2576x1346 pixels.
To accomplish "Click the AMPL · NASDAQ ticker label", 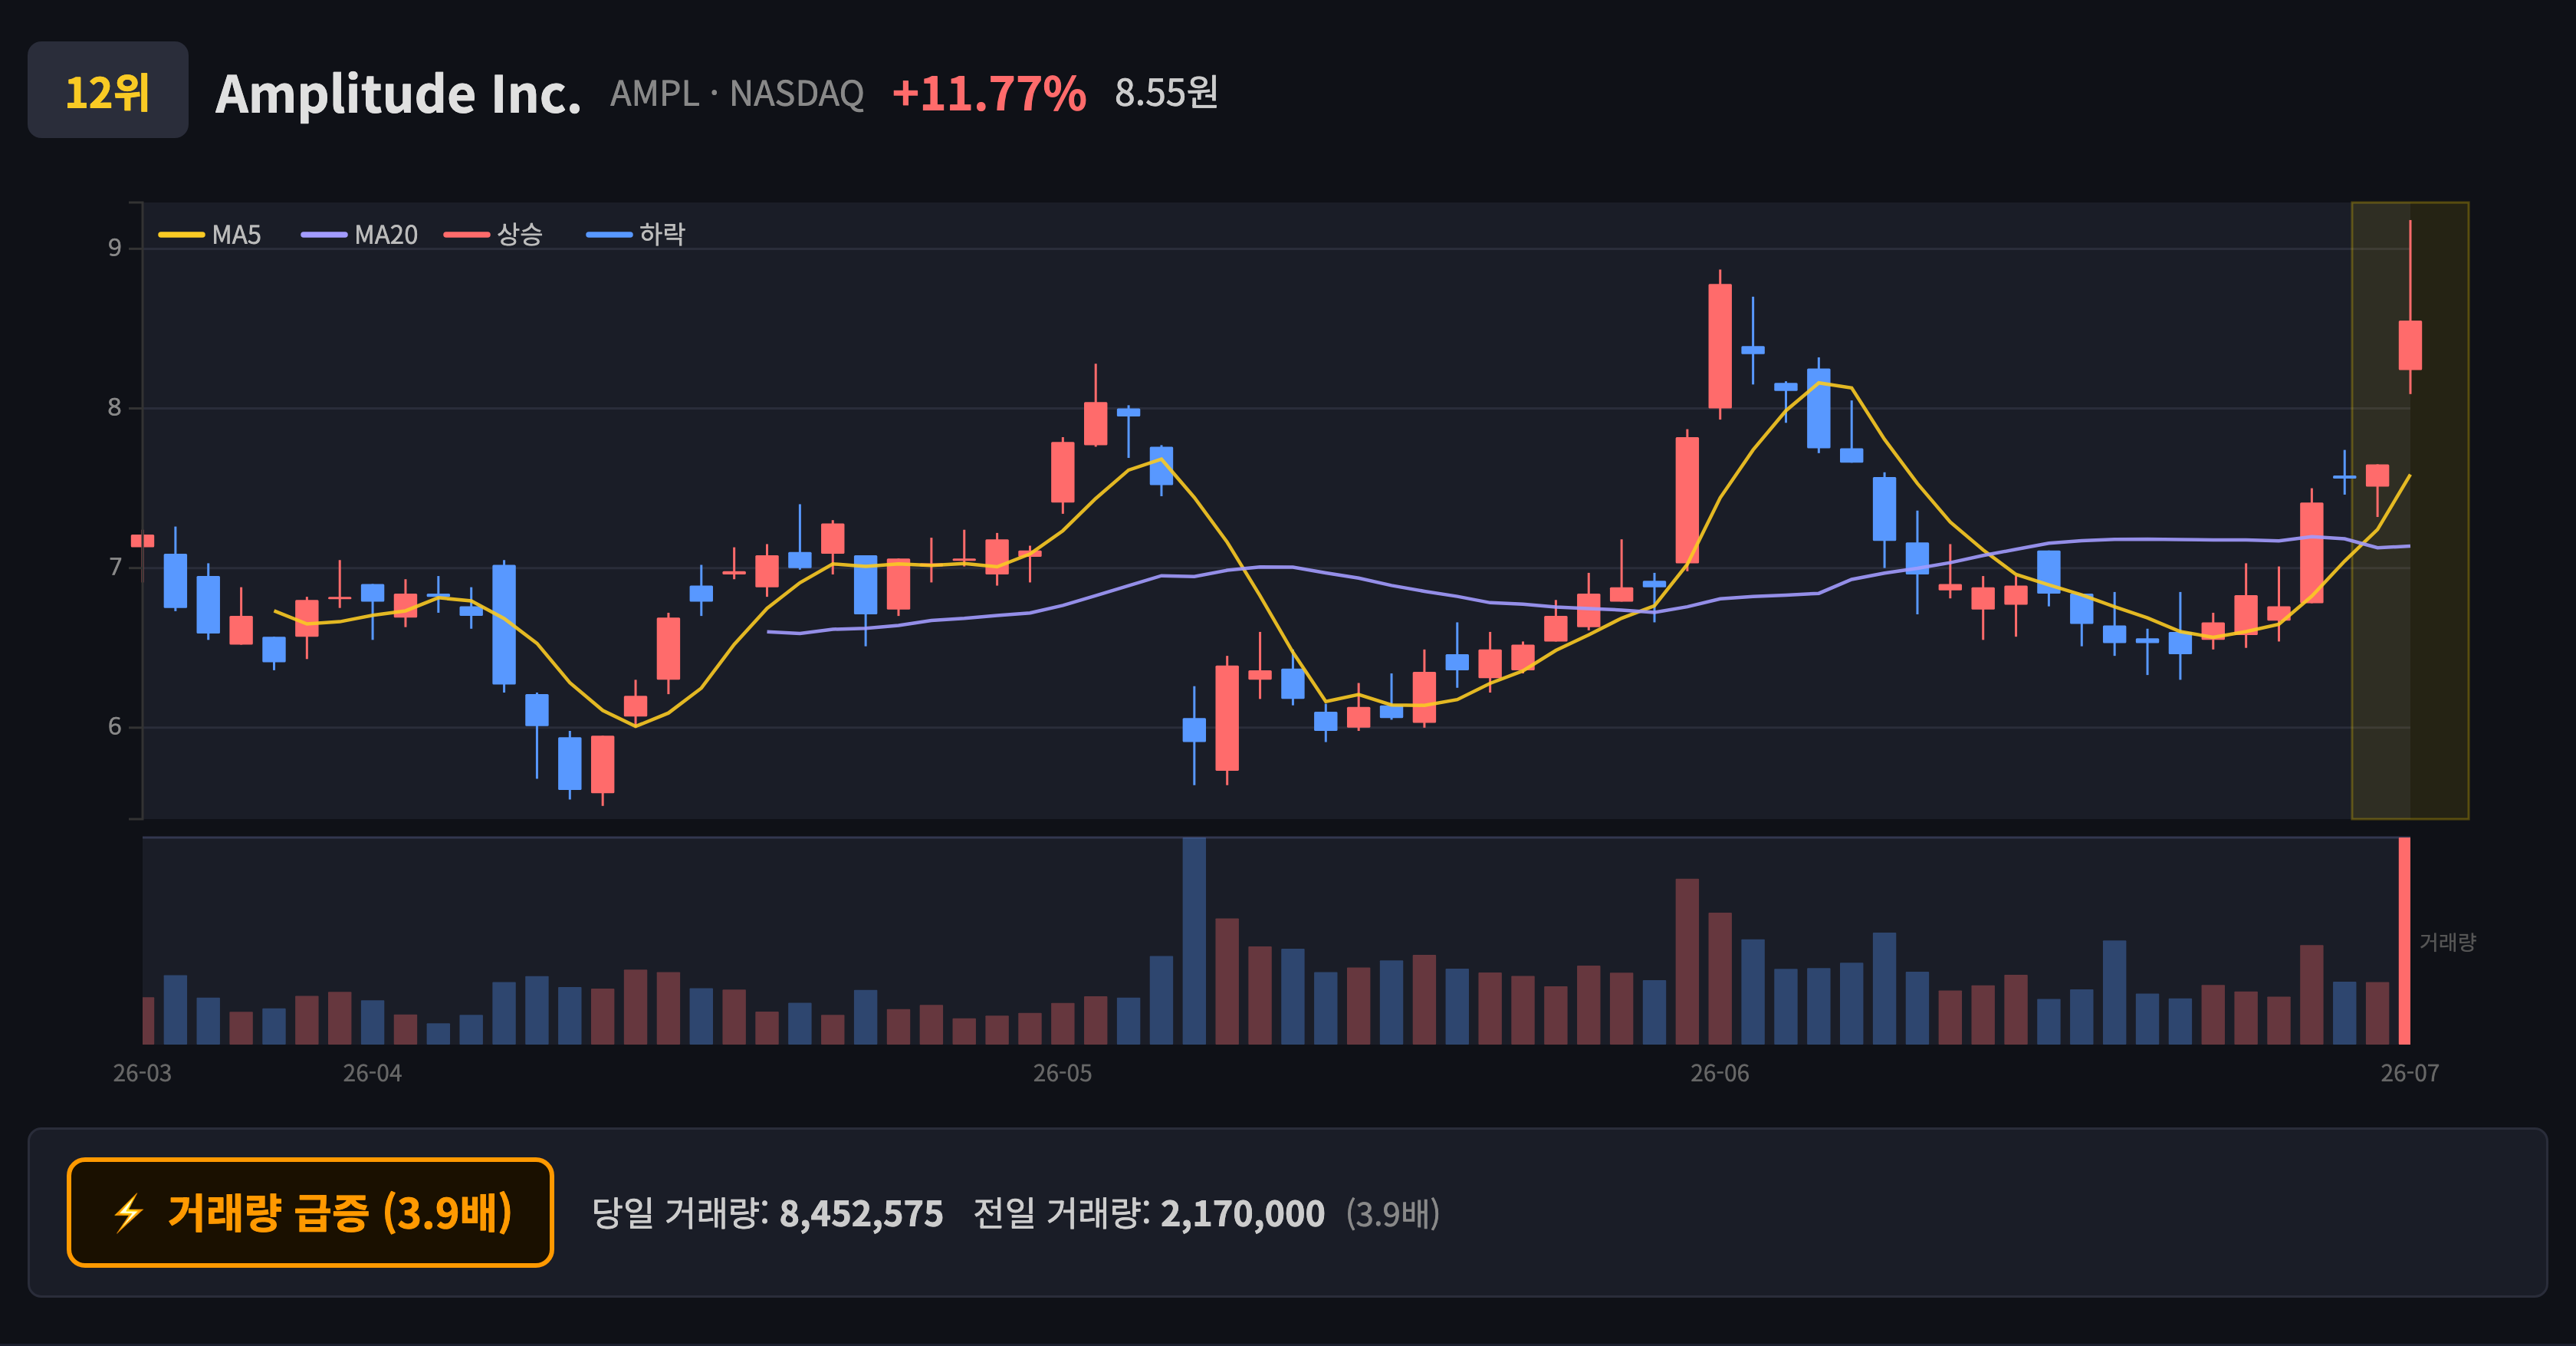I will point(737,93).
